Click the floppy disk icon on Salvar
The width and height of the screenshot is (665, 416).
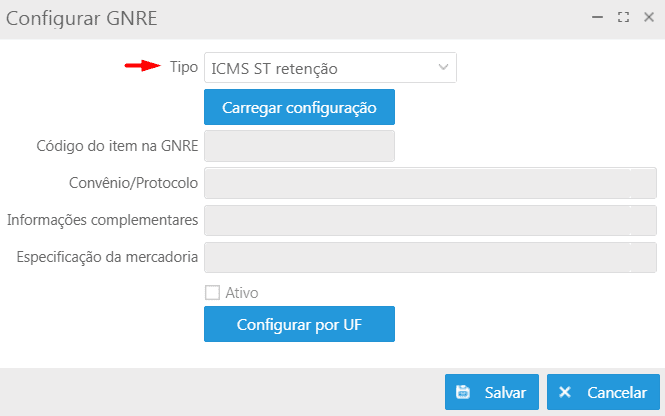(463, 392)
